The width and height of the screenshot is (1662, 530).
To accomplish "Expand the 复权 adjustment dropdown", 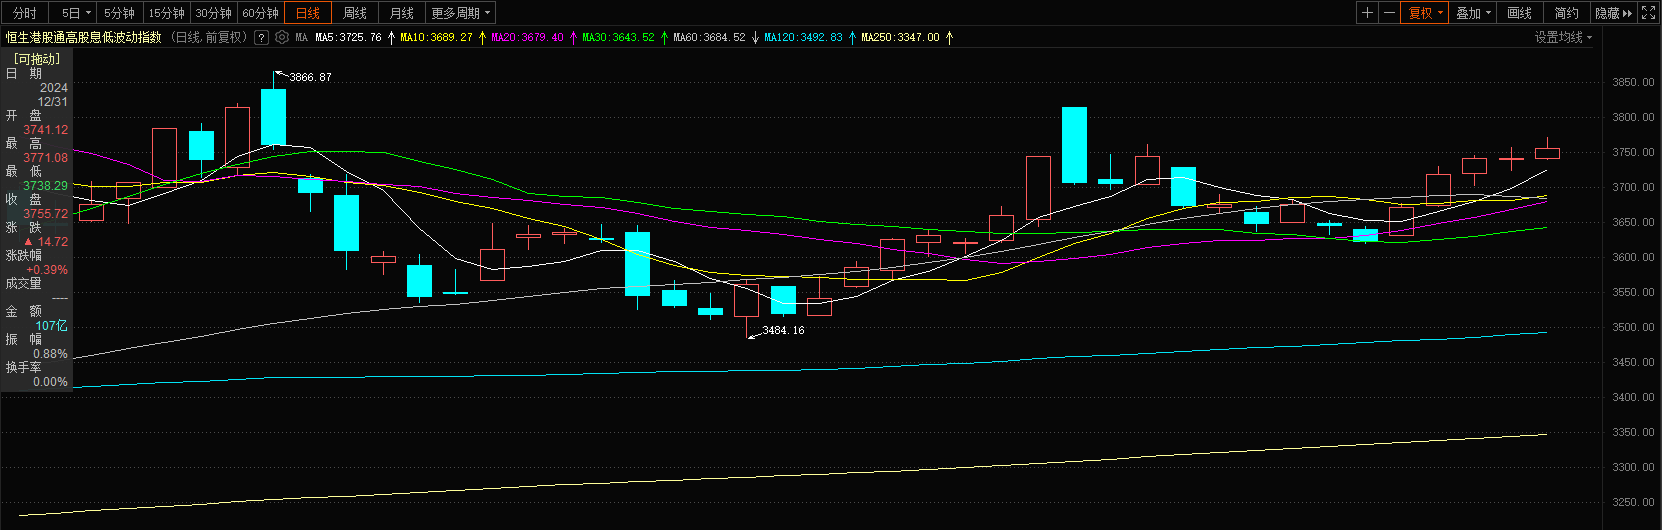I will click(1426, 13).
